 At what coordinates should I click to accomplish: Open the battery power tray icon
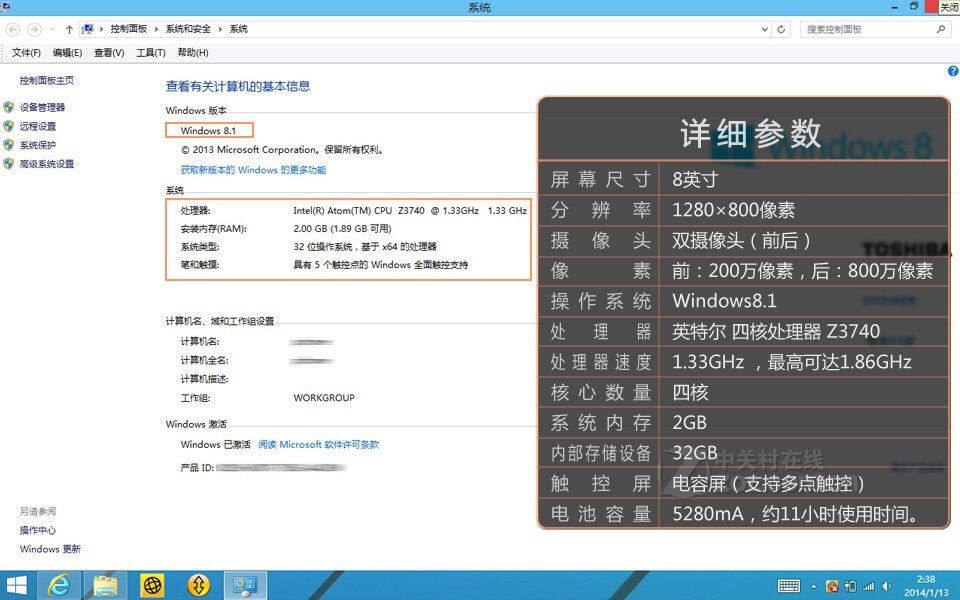coord(850,587)
